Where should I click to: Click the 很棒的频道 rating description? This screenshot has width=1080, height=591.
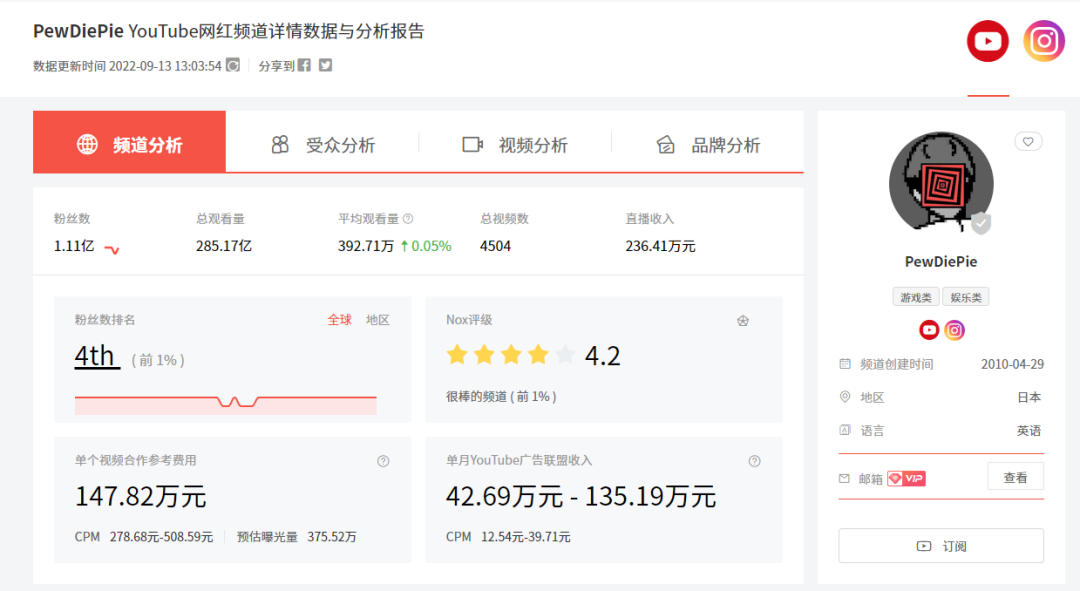click(501, 397)
